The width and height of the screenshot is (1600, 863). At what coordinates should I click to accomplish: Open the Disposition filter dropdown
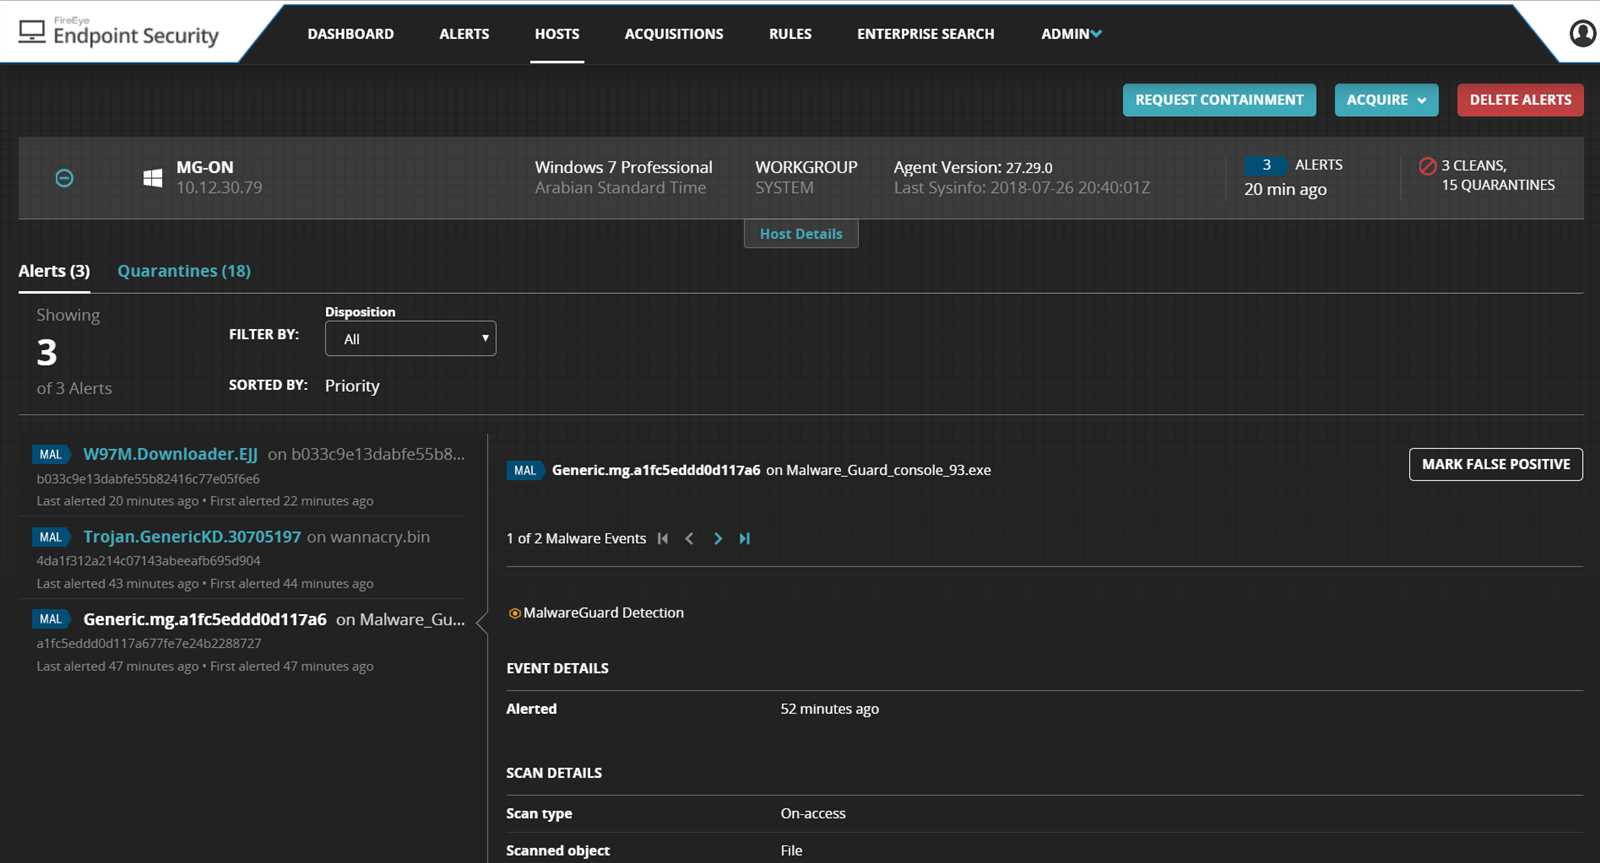pos(410,339)
